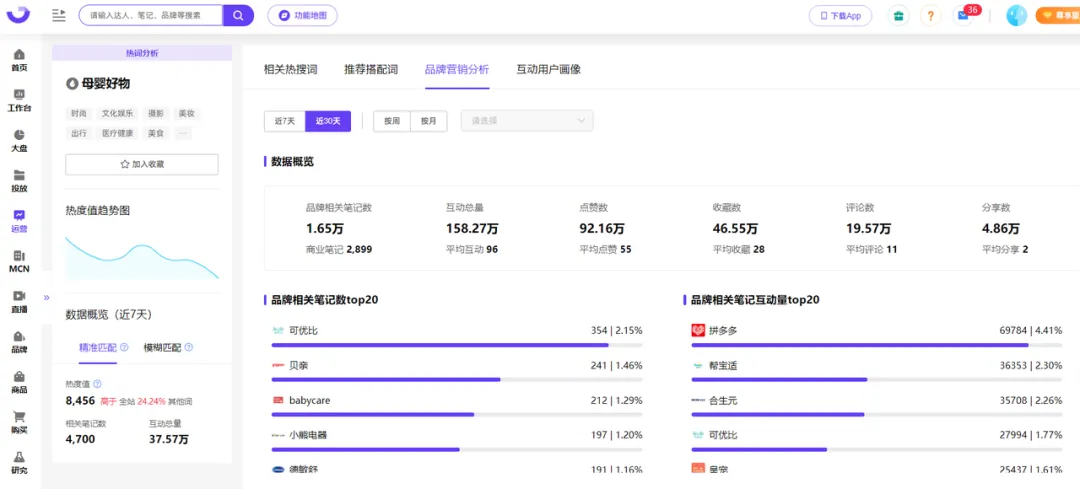Click the 下载App button
The height and width of the screenshot is (489, 1080).
pyautogui.click(x=840, y=16)
